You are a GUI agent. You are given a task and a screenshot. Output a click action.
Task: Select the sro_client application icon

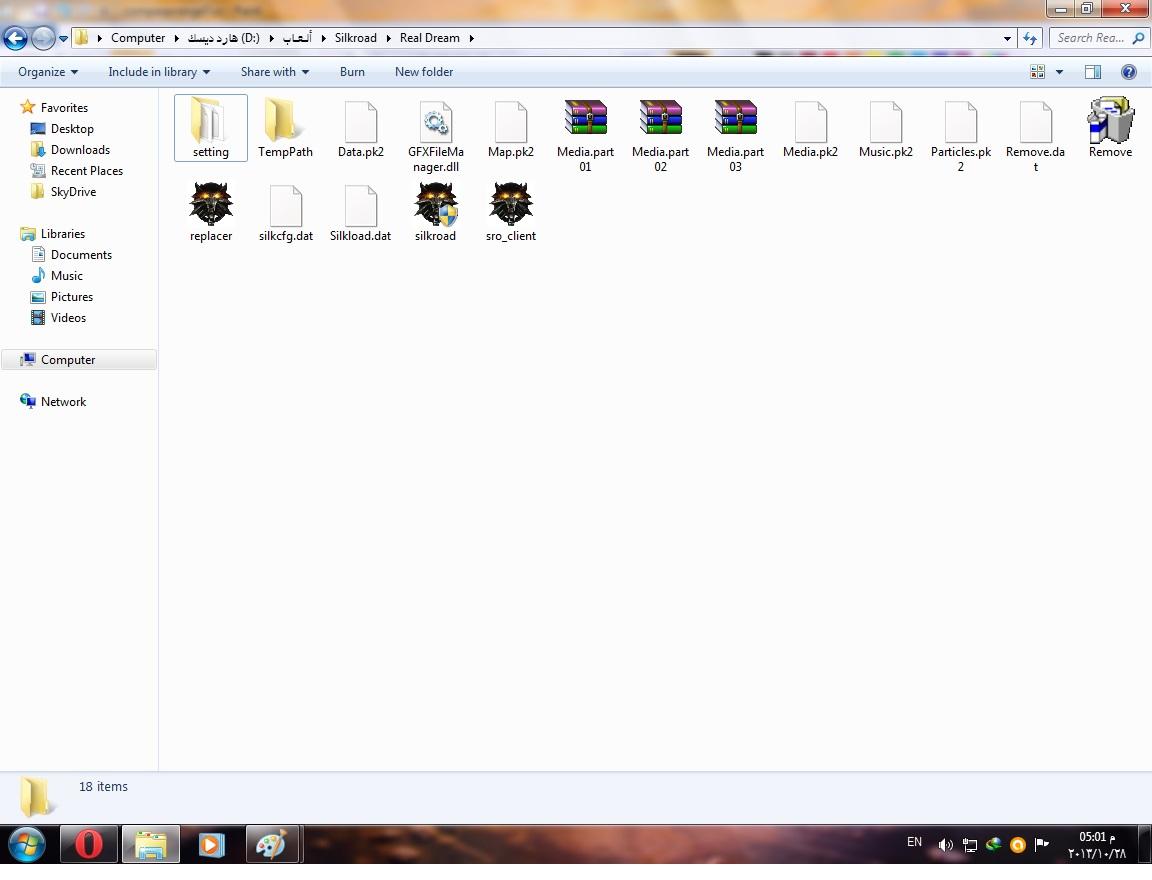tap(511, 203)
